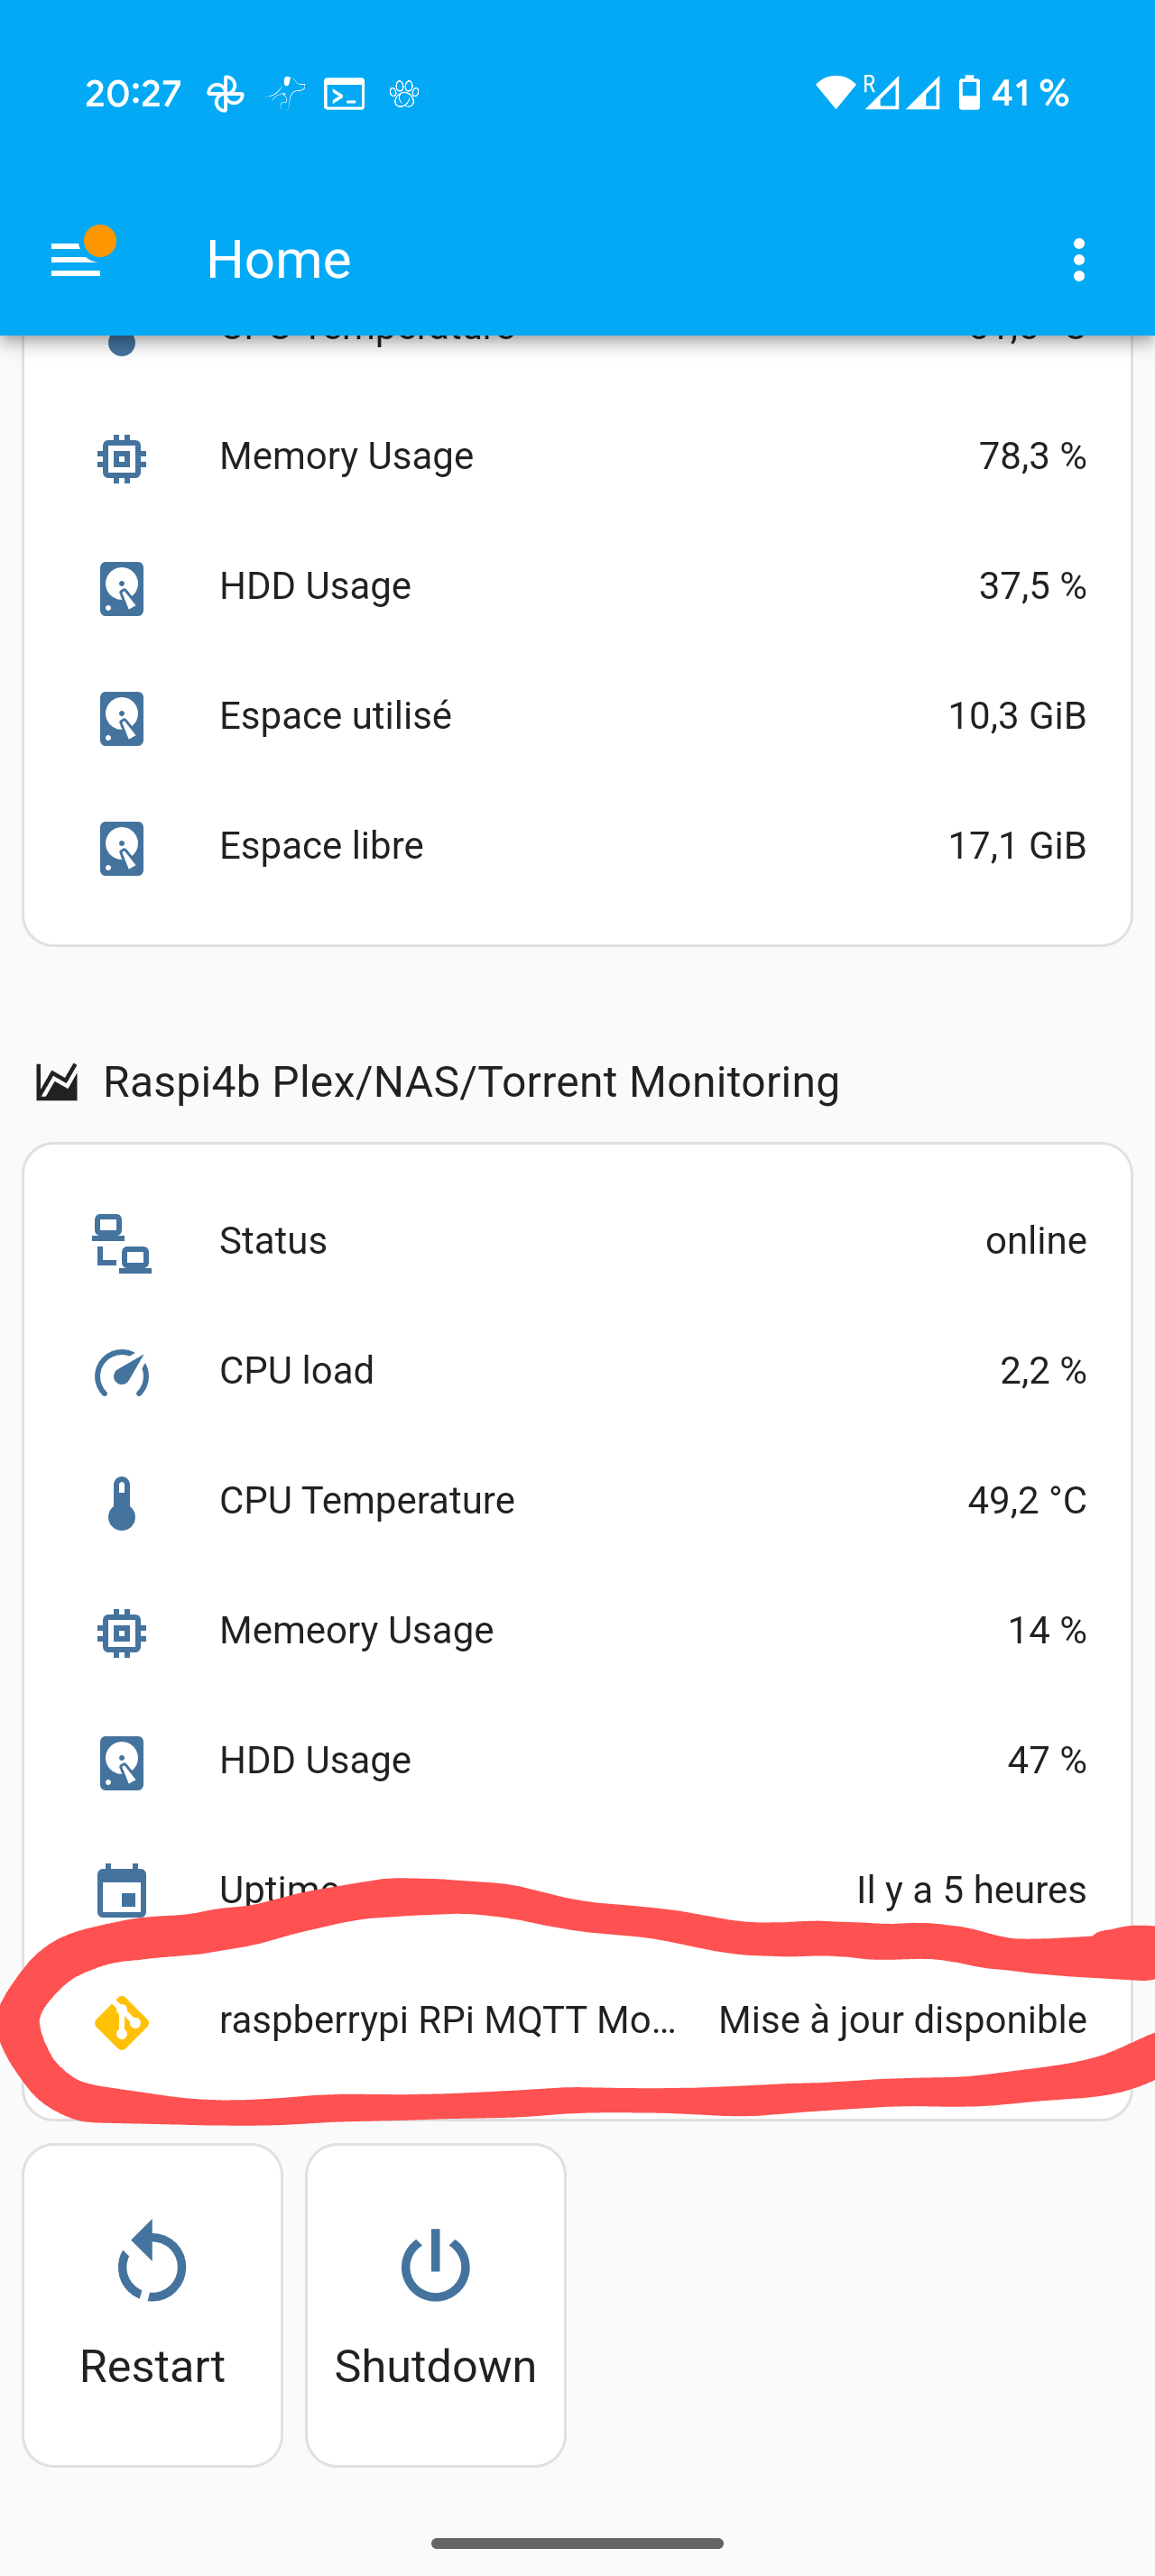1155x2576 pixels.
Task: Open the three-dot overflow menu
Action: coord(1078,260)
